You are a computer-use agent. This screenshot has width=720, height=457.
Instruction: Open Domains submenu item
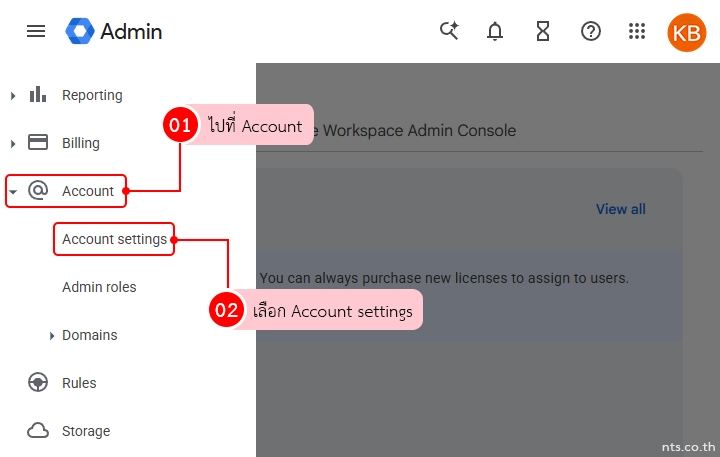(90, 335)
